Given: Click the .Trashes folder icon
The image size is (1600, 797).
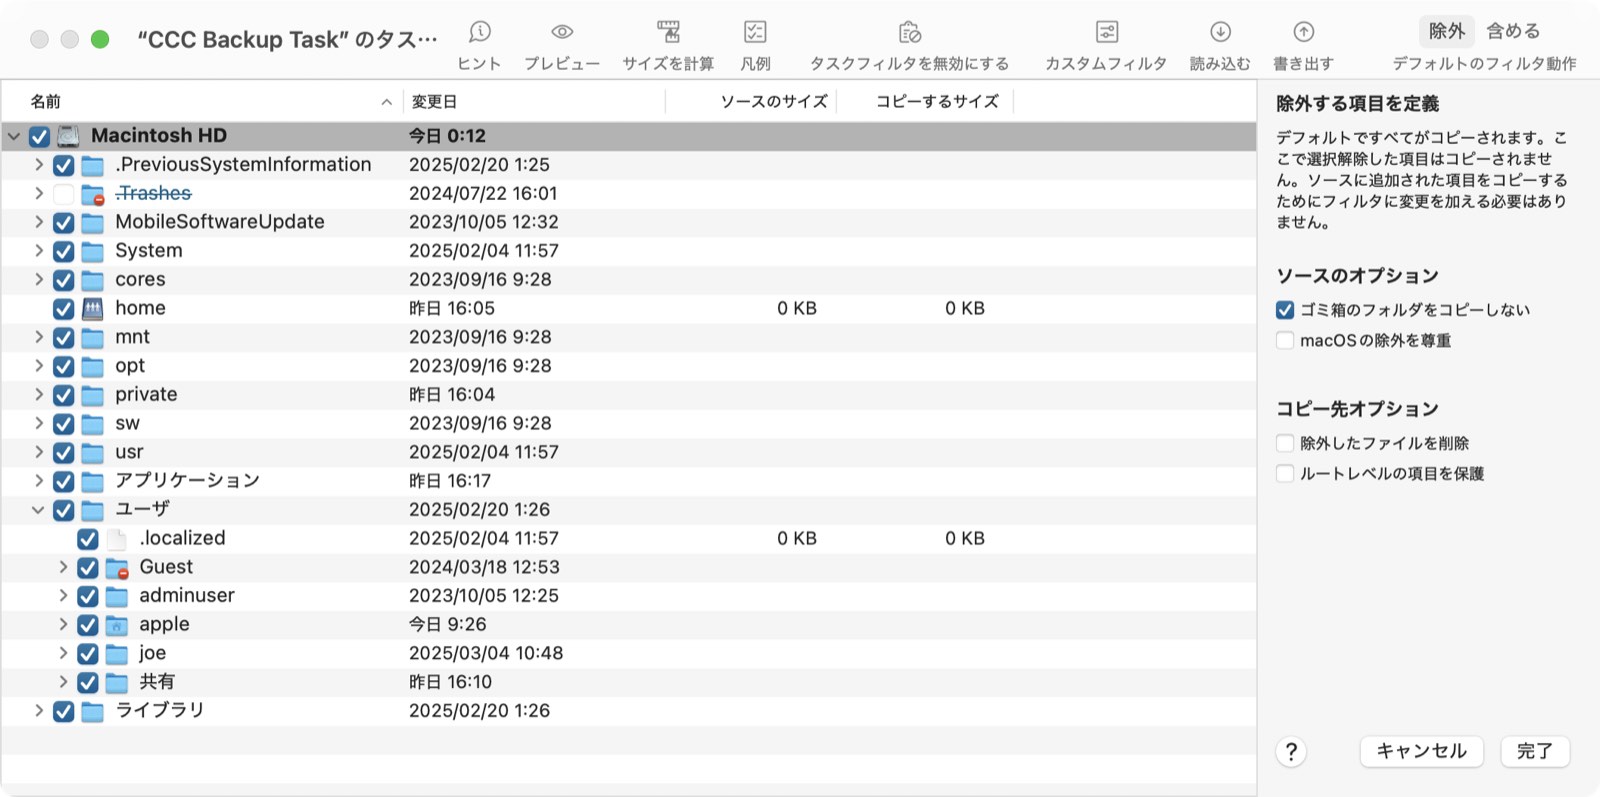Looking at the screenshot, I should tap(92, 194).
